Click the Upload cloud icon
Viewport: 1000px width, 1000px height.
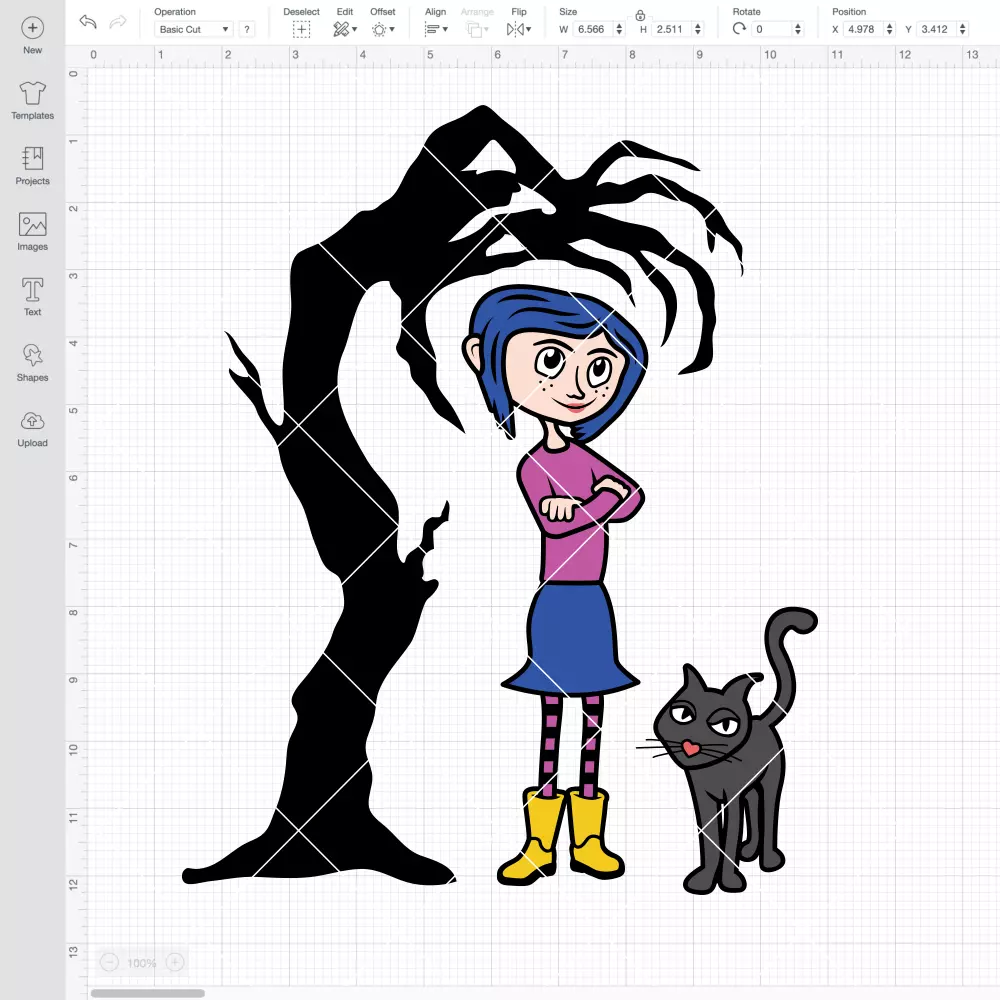click(x=33, y=421)
